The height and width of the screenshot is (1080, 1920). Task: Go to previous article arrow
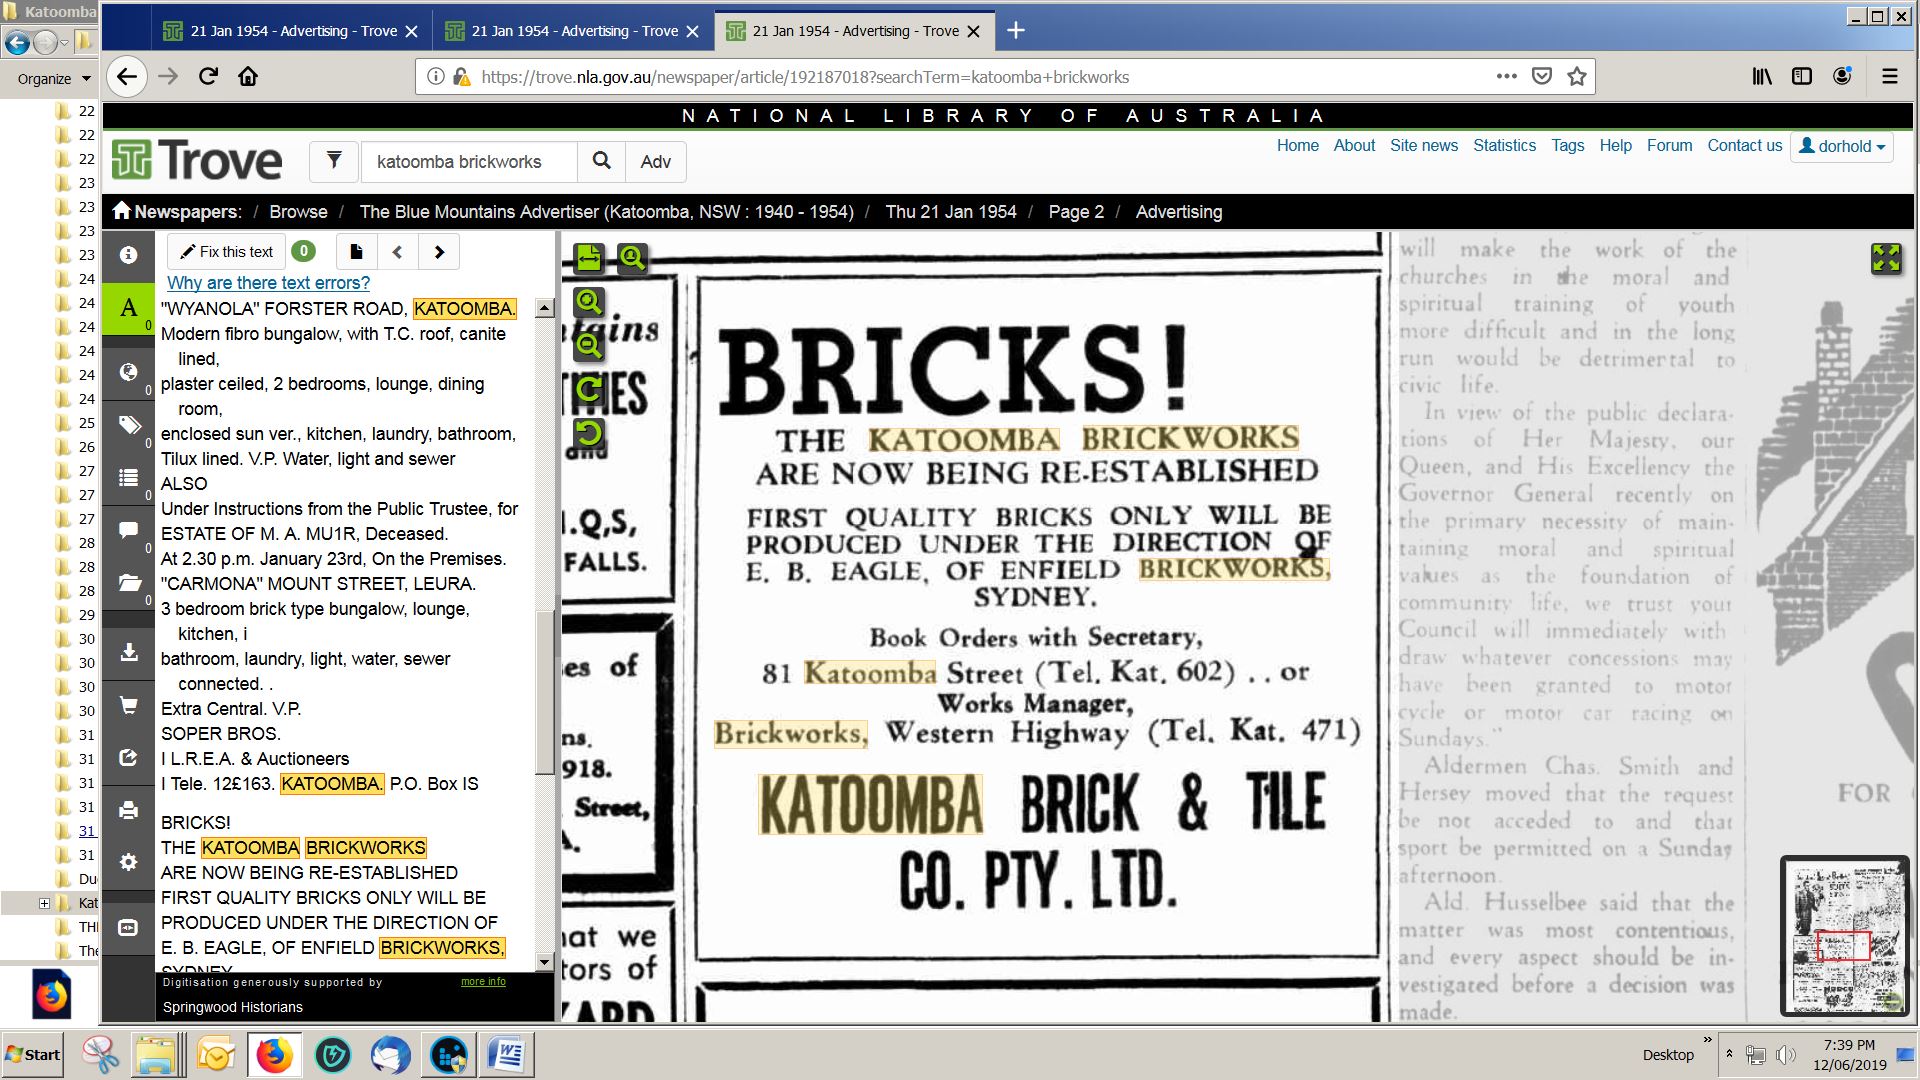[397, 252]
